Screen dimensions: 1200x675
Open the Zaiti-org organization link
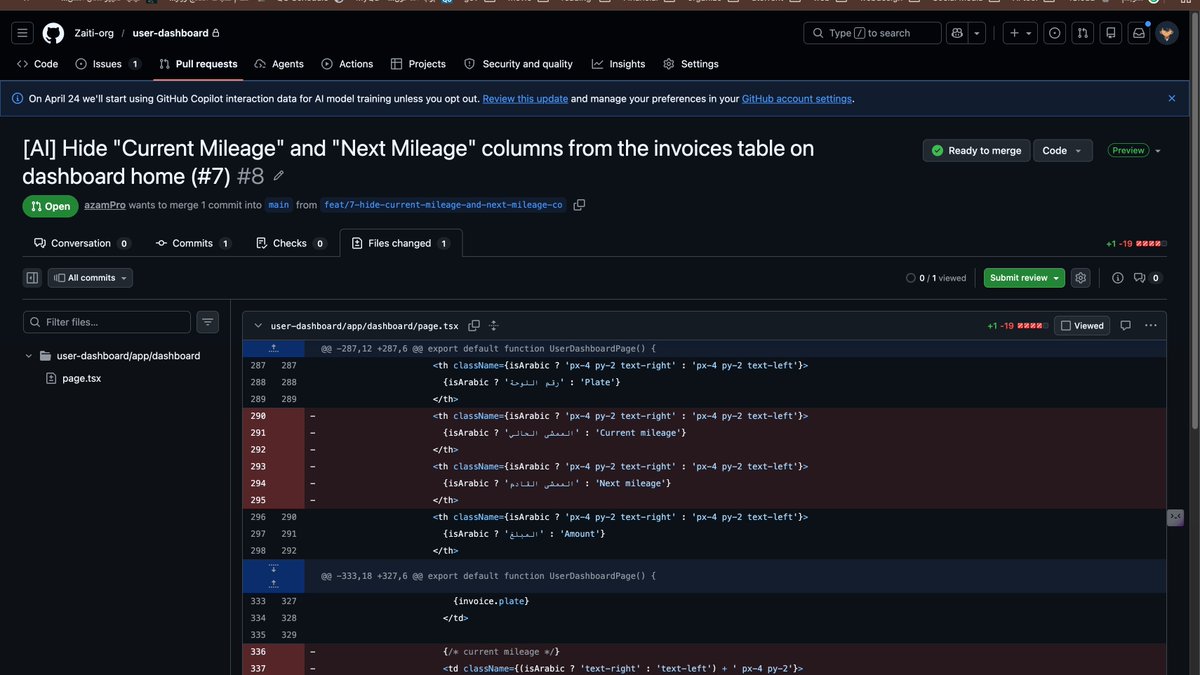coord(94,33)
